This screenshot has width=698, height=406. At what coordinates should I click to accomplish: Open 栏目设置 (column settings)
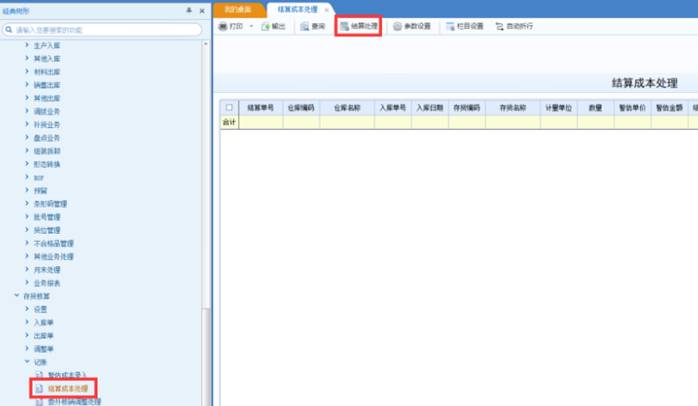(464, 26)
